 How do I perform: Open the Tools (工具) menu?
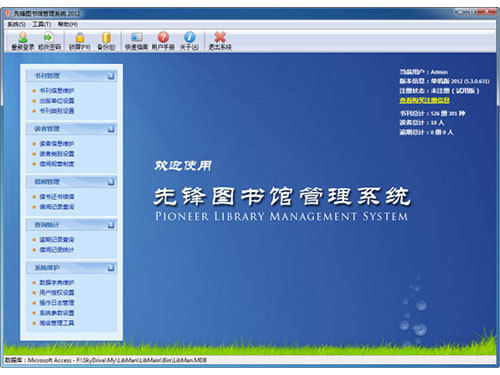pyautogui.click(x=41, y=24)
